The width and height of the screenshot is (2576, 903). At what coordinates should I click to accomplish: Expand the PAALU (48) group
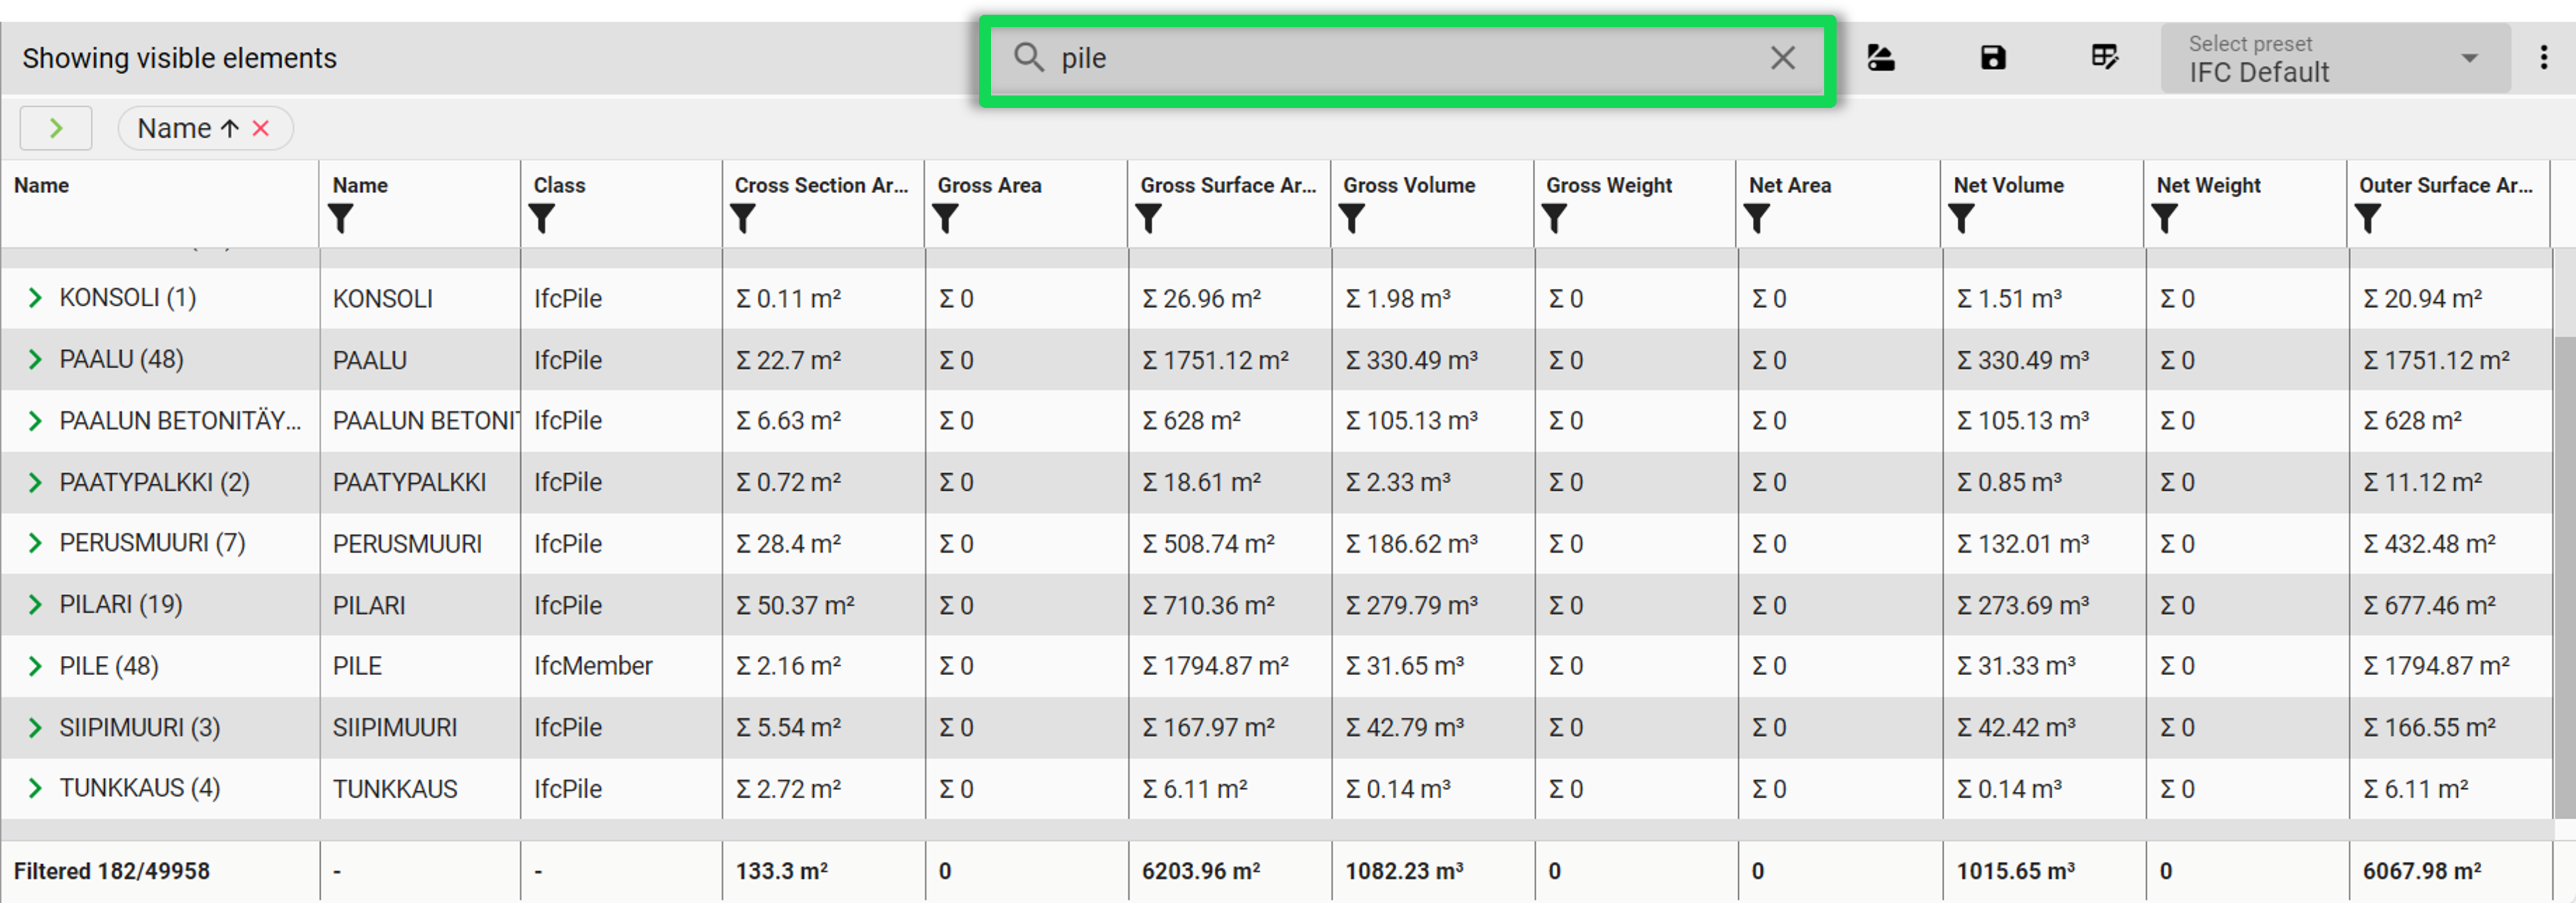pyautogui.click(x=35, y=359)
